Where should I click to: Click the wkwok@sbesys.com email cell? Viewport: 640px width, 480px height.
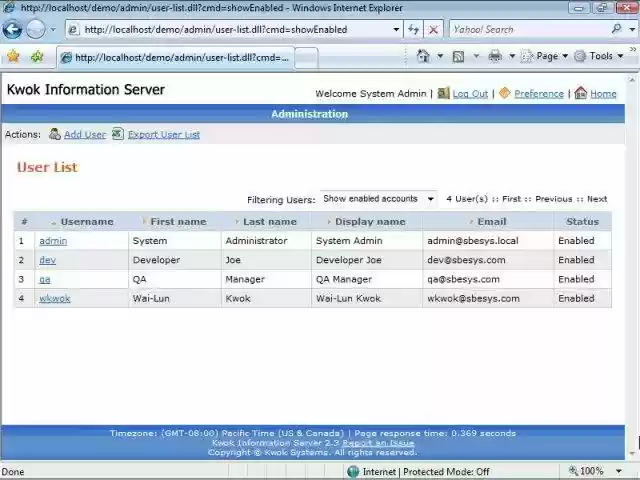click(x=488, y=298)
